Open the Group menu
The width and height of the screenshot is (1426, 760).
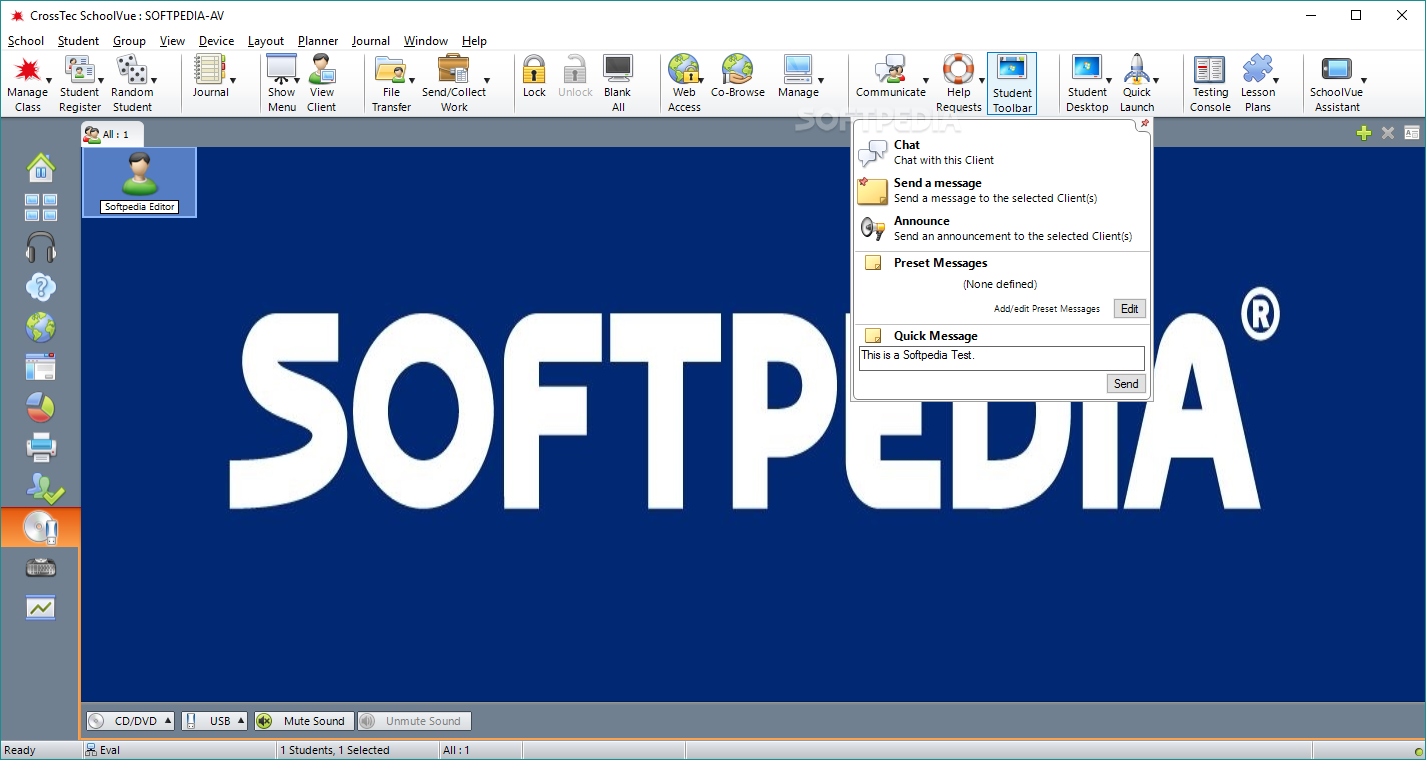[129, 41]
